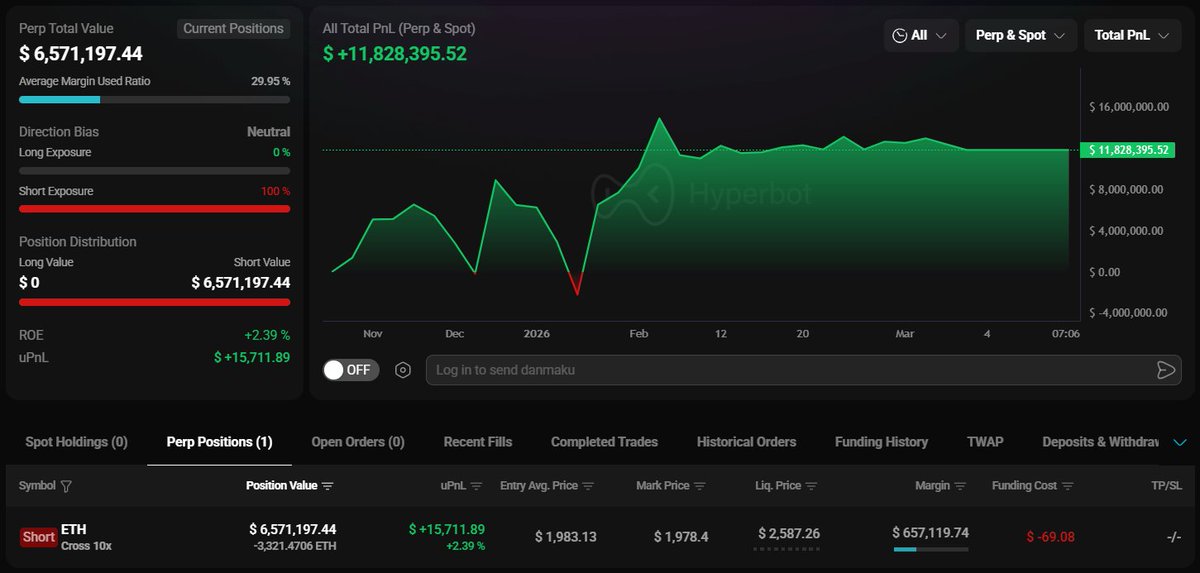Toggle the danmaku OFF switch
This screenshot has width=1200, height=573.
click(x=348, y=370)
